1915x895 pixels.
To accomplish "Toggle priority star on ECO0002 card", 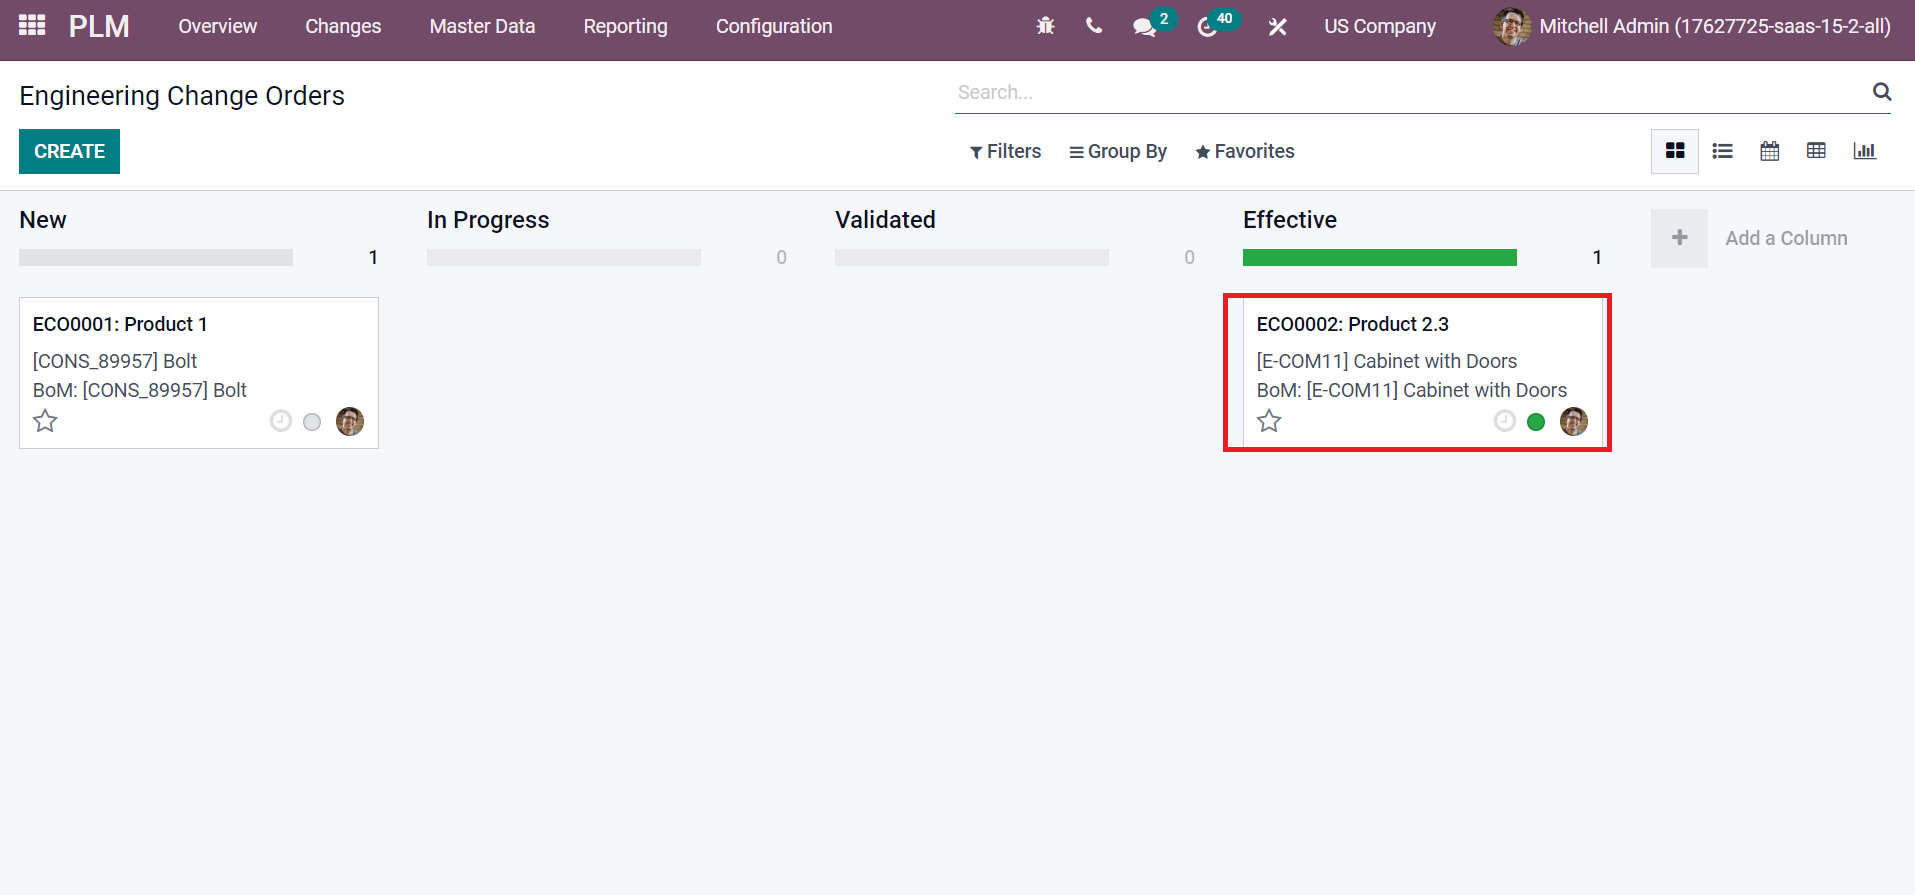I will (1269, 421).
